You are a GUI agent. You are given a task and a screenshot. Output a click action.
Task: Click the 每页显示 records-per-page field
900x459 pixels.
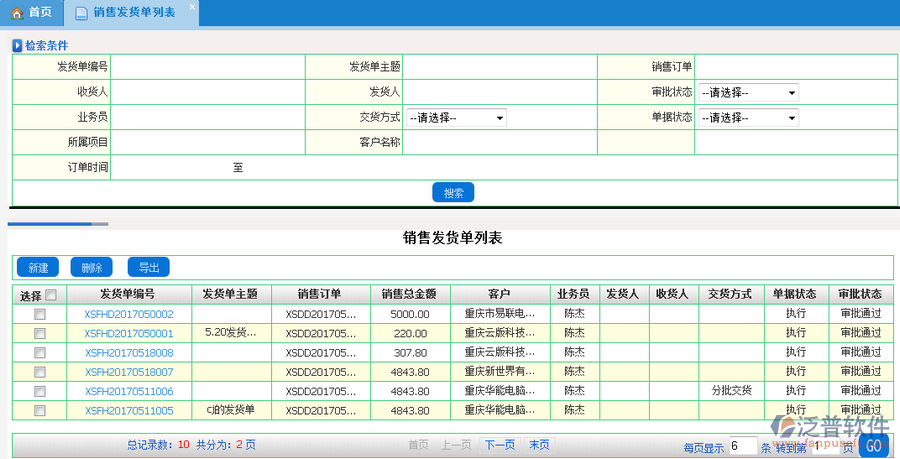[x=742, y=446]
